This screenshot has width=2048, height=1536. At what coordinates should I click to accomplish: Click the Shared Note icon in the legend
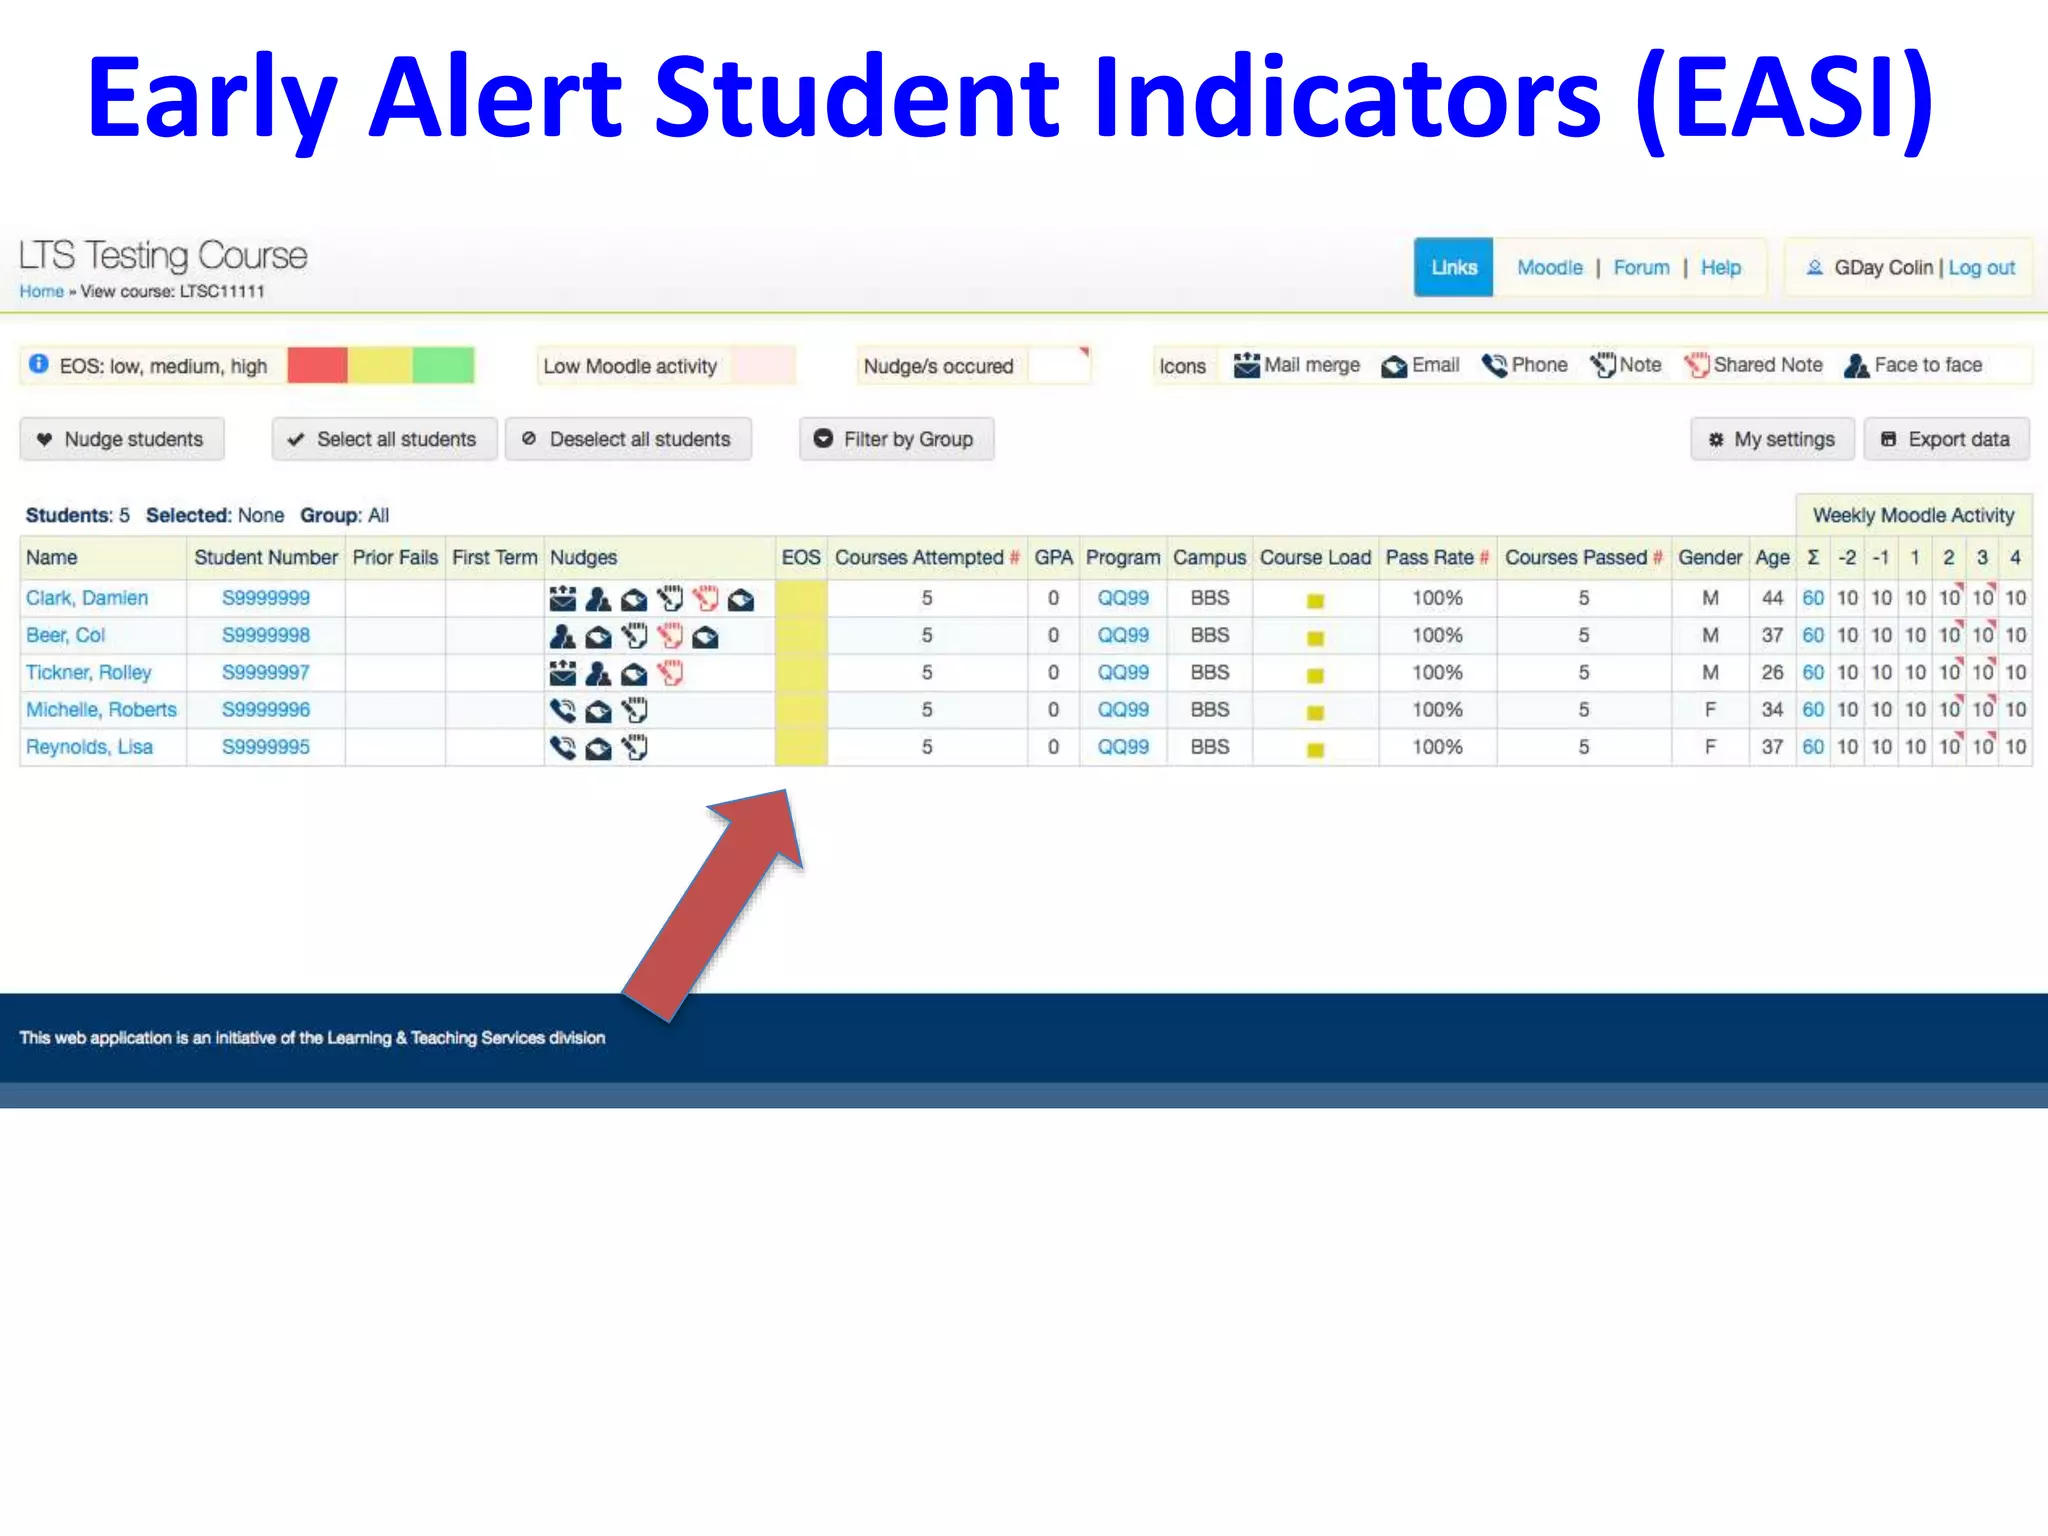tap(1696, 366)
